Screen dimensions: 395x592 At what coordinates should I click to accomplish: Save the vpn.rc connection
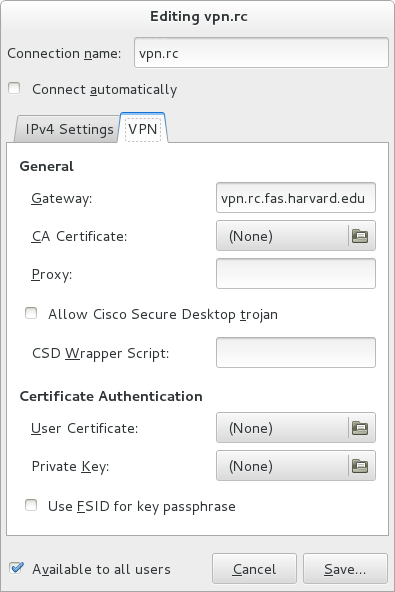coord(345,569)
